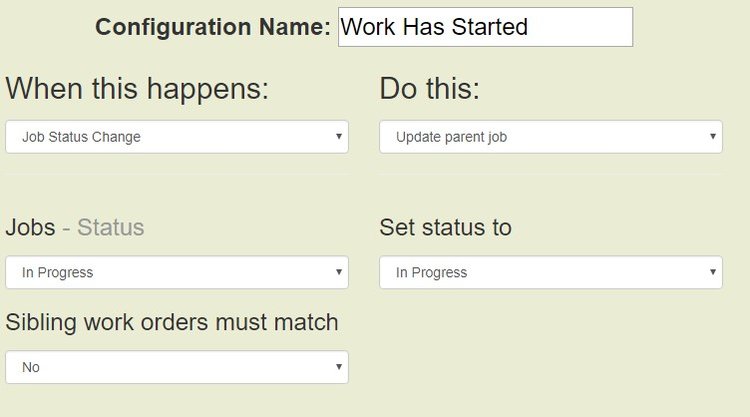Click the grey Status word beside Jobs
Image resolution: width=750 pixels, height=417 pixels.
coord(110,227)
